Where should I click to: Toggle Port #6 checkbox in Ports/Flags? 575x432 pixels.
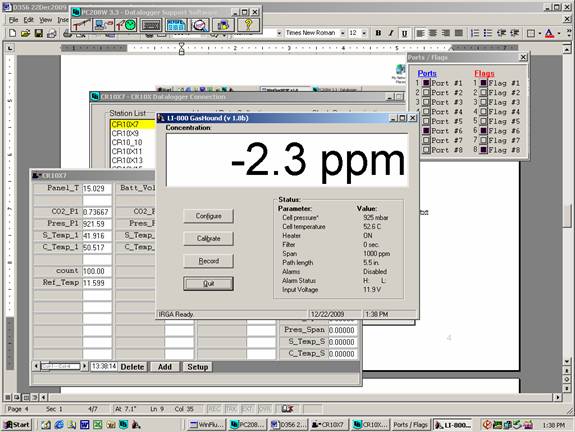[x=426, y=131]
